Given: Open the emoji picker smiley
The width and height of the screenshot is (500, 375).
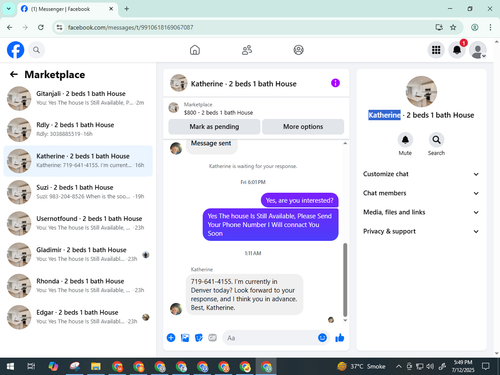Looking at the screenshot, I should (322, 338).
